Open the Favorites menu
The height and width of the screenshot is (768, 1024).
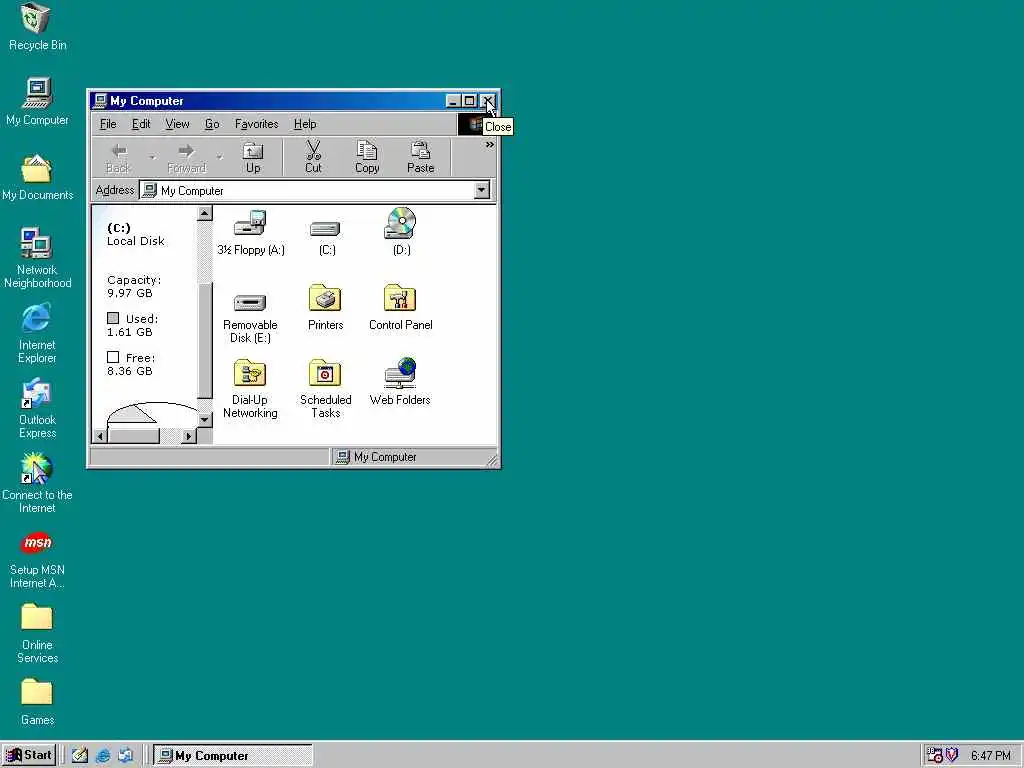tap(256, 124)
